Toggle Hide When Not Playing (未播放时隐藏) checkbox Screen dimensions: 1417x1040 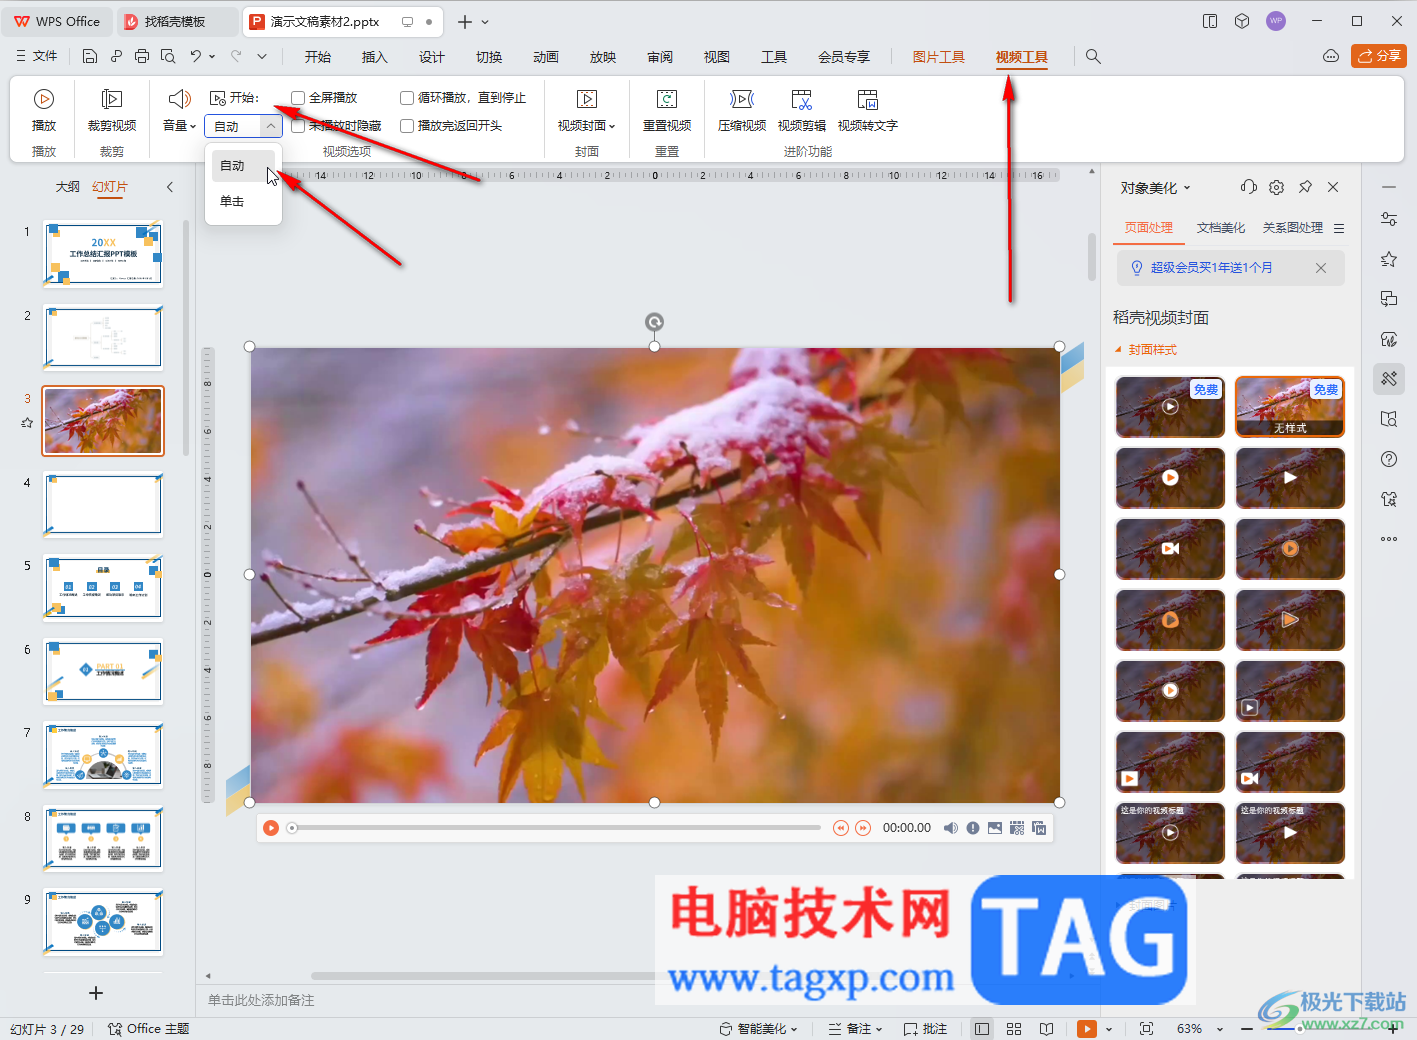[x=298, y=126]
